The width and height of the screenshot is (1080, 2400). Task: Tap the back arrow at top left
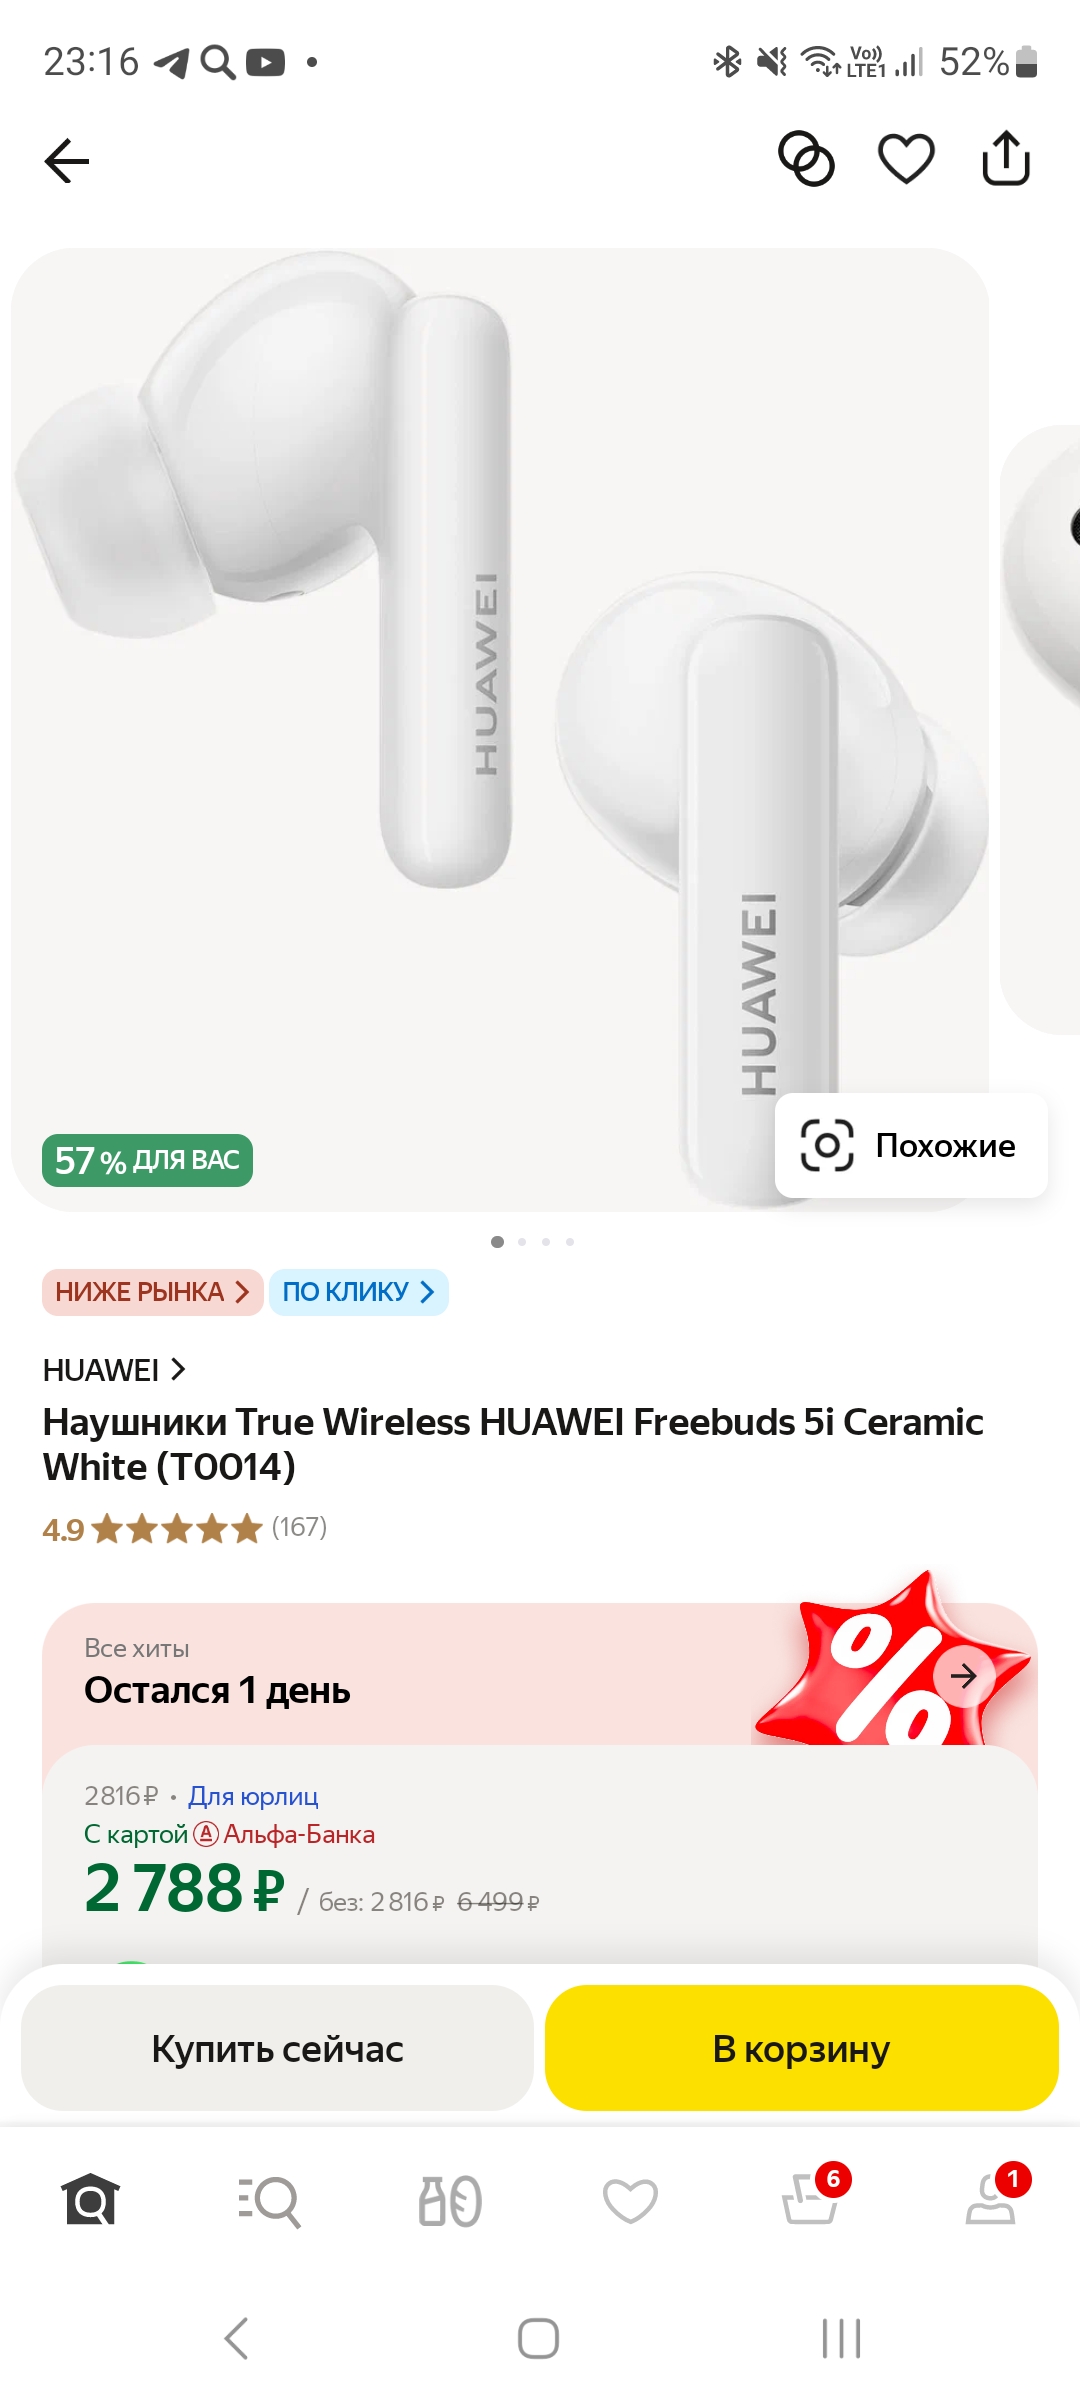point(67,160)
